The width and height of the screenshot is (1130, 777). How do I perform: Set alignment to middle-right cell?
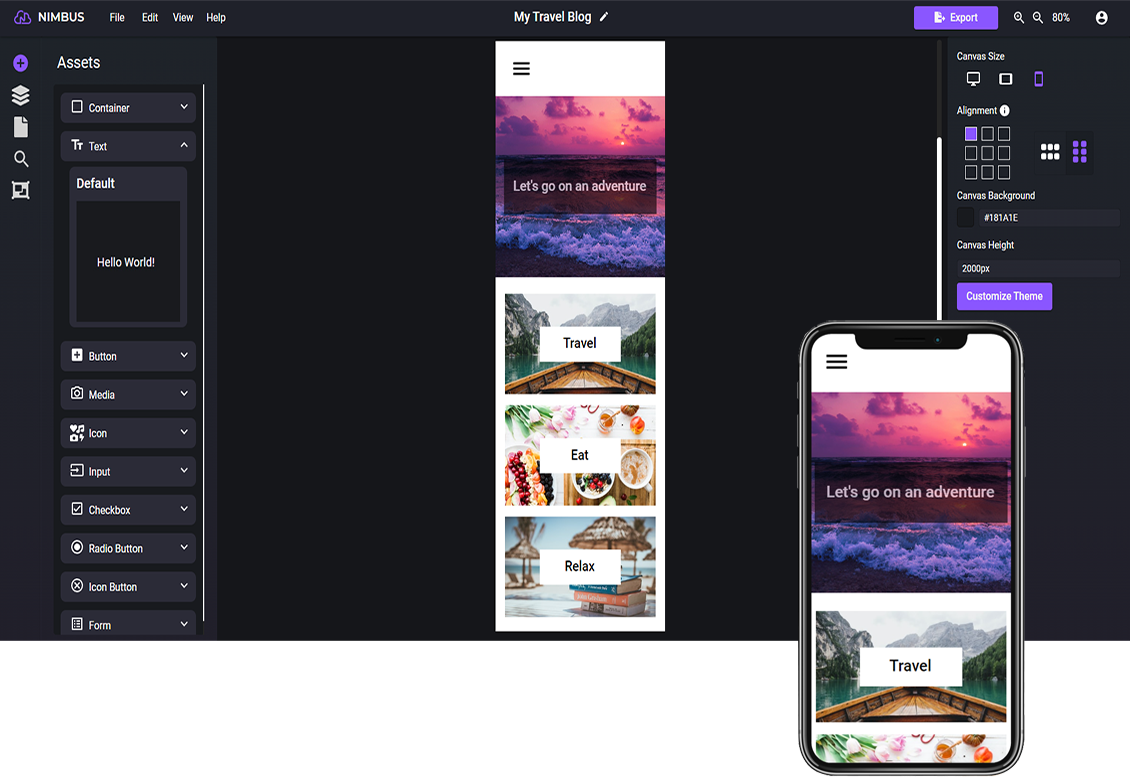point(1004,153)
